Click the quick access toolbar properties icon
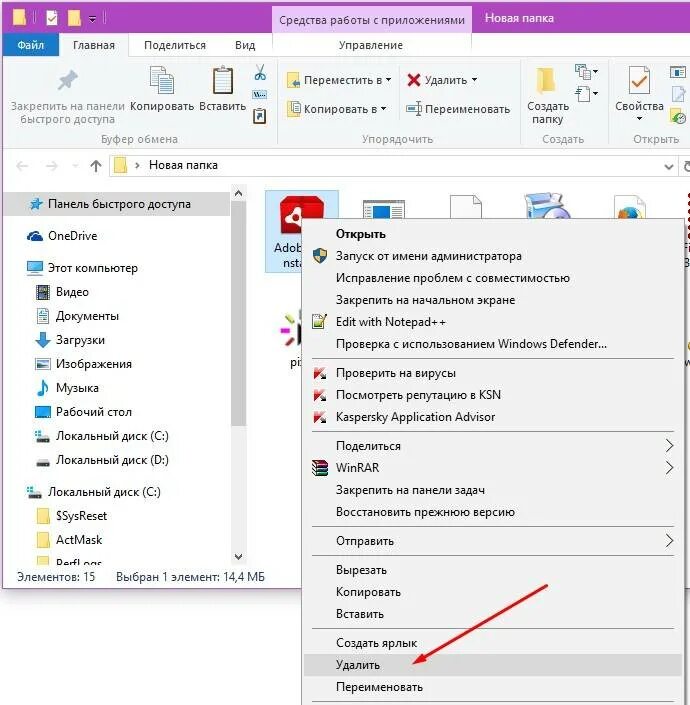This screenshot has height=705, width=690. point(52,18)
